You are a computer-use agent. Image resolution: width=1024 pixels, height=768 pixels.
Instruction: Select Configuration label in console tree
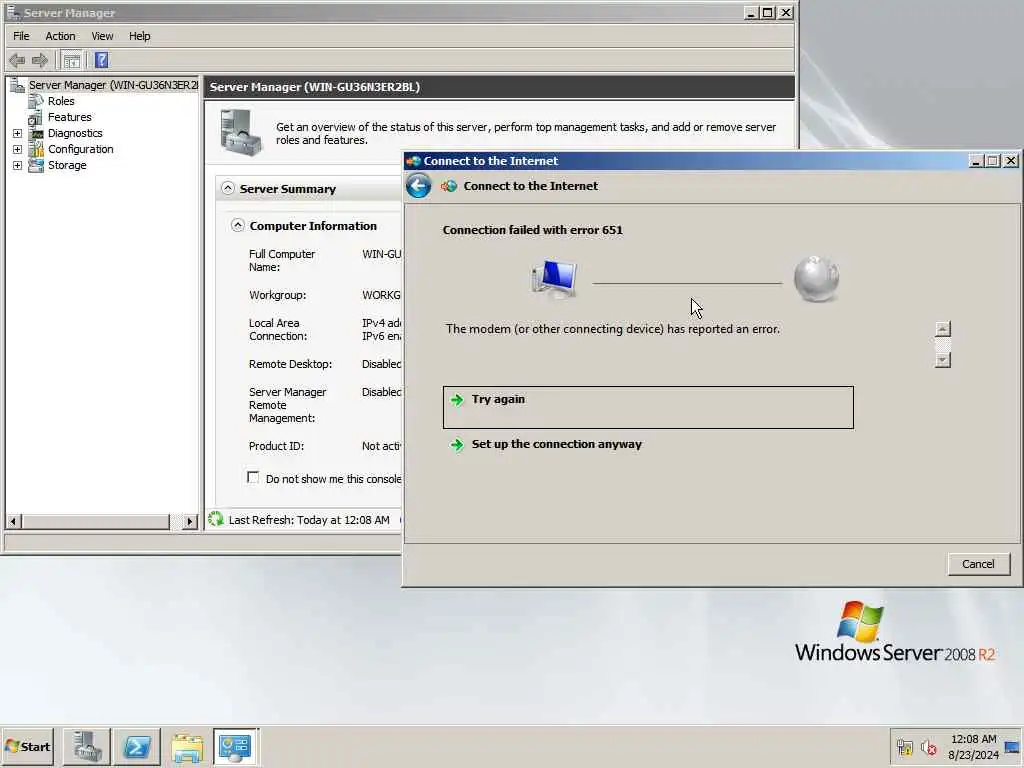(x=80, y=150)
